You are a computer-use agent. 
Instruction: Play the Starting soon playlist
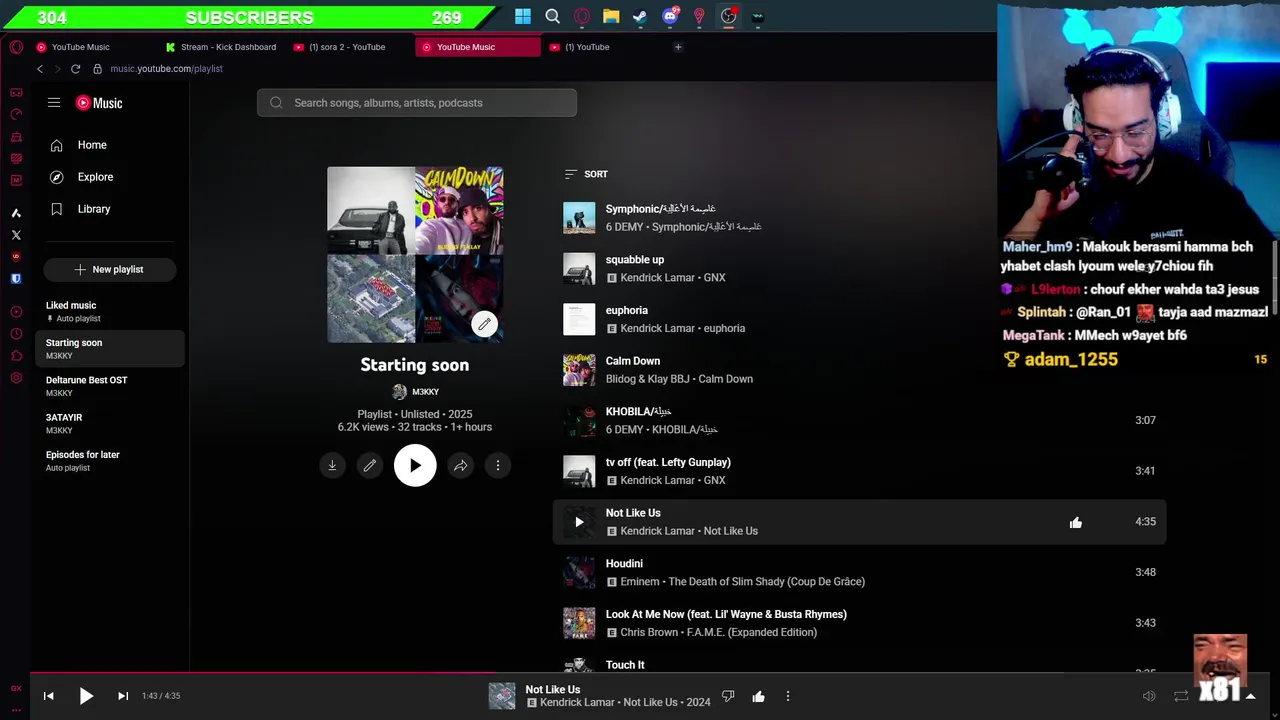[x=415, y=465]
